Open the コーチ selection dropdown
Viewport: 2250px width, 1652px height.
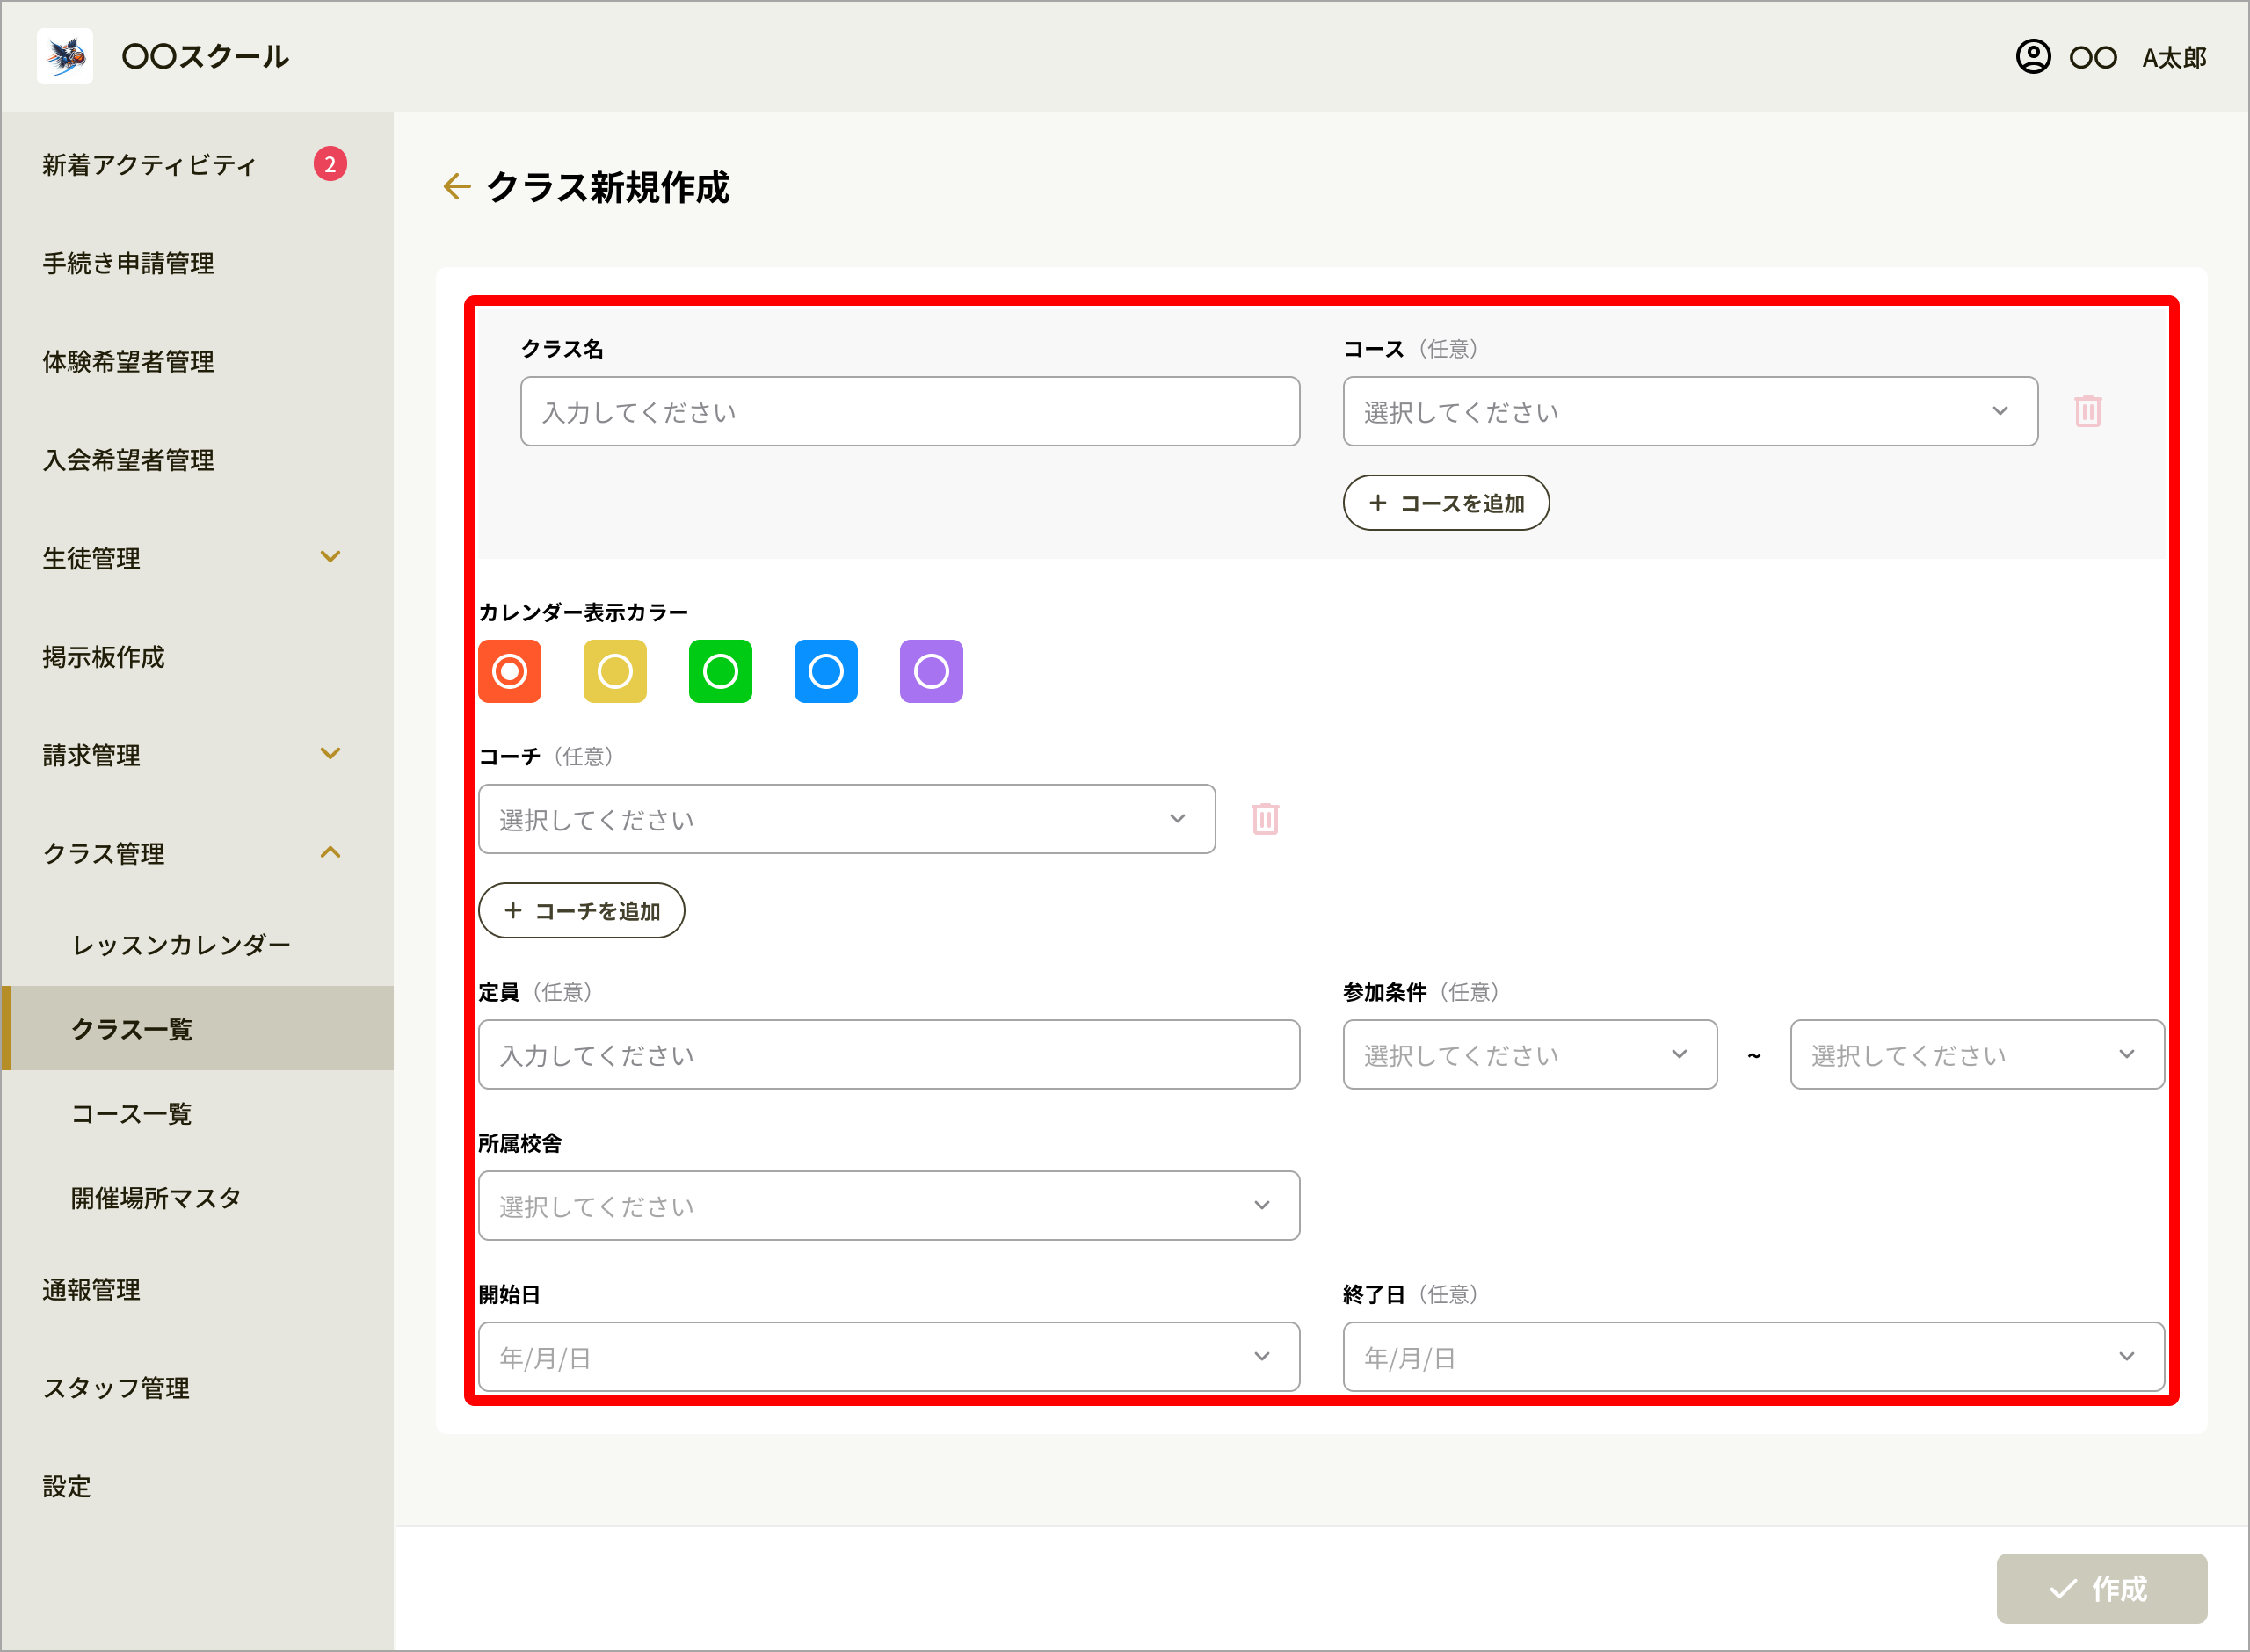(847, 819)
